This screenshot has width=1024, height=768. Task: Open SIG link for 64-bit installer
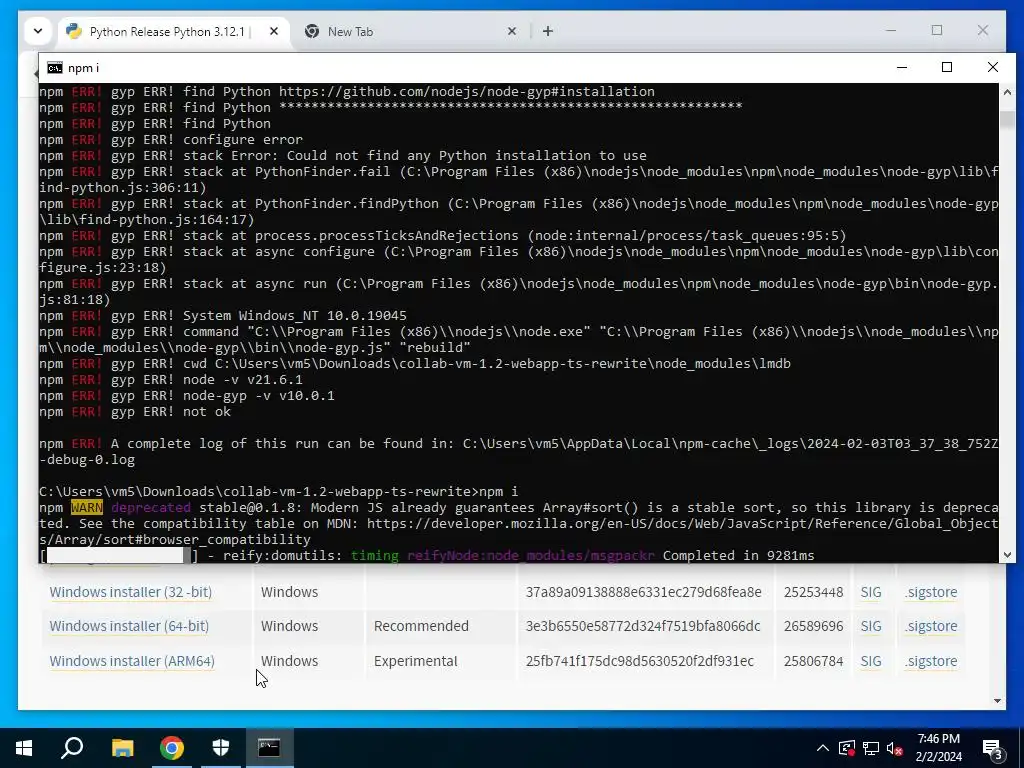[871, 626]
